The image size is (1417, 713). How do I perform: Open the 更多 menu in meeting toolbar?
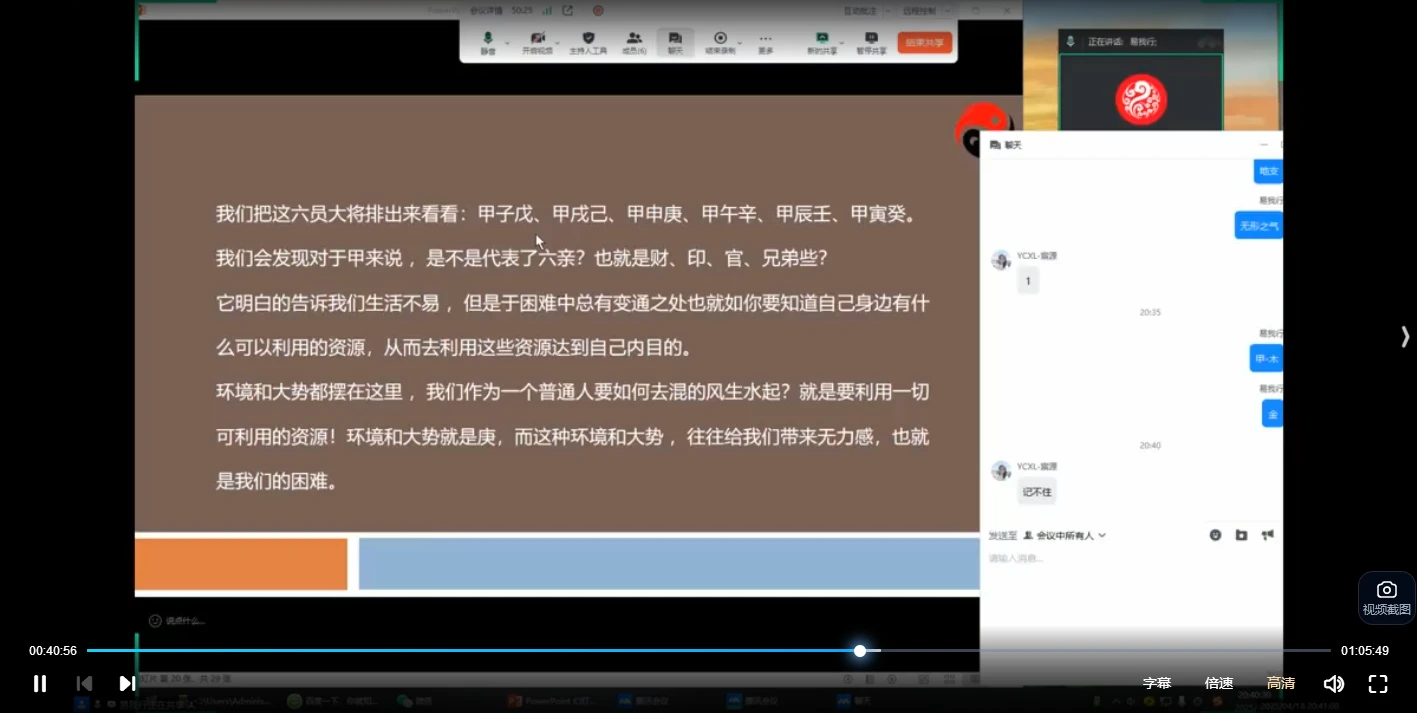coord(765,42)
